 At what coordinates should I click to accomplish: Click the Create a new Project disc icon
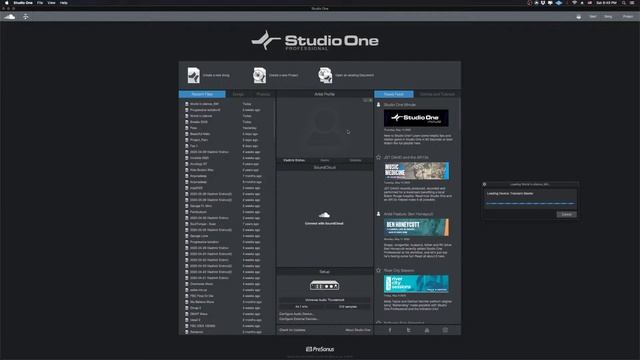[x=259, y=75]
